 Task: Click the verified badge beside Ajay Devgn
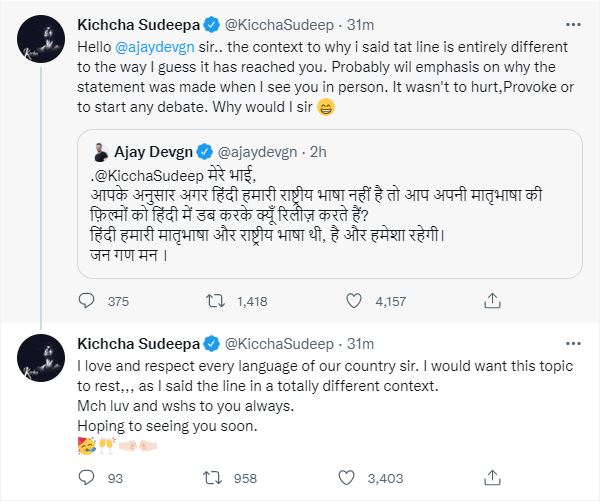[x=205, y=151]
